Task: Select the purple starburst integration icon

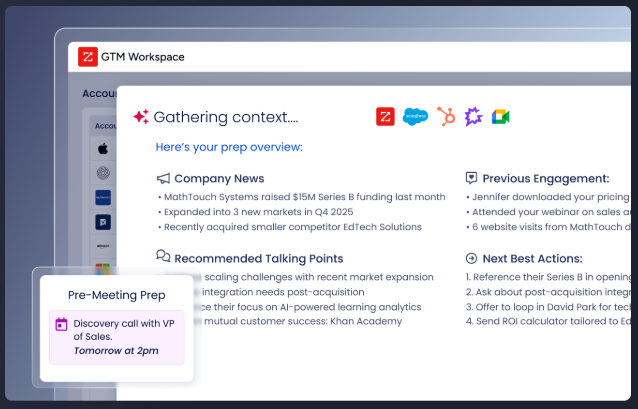Action: (473, 117)
